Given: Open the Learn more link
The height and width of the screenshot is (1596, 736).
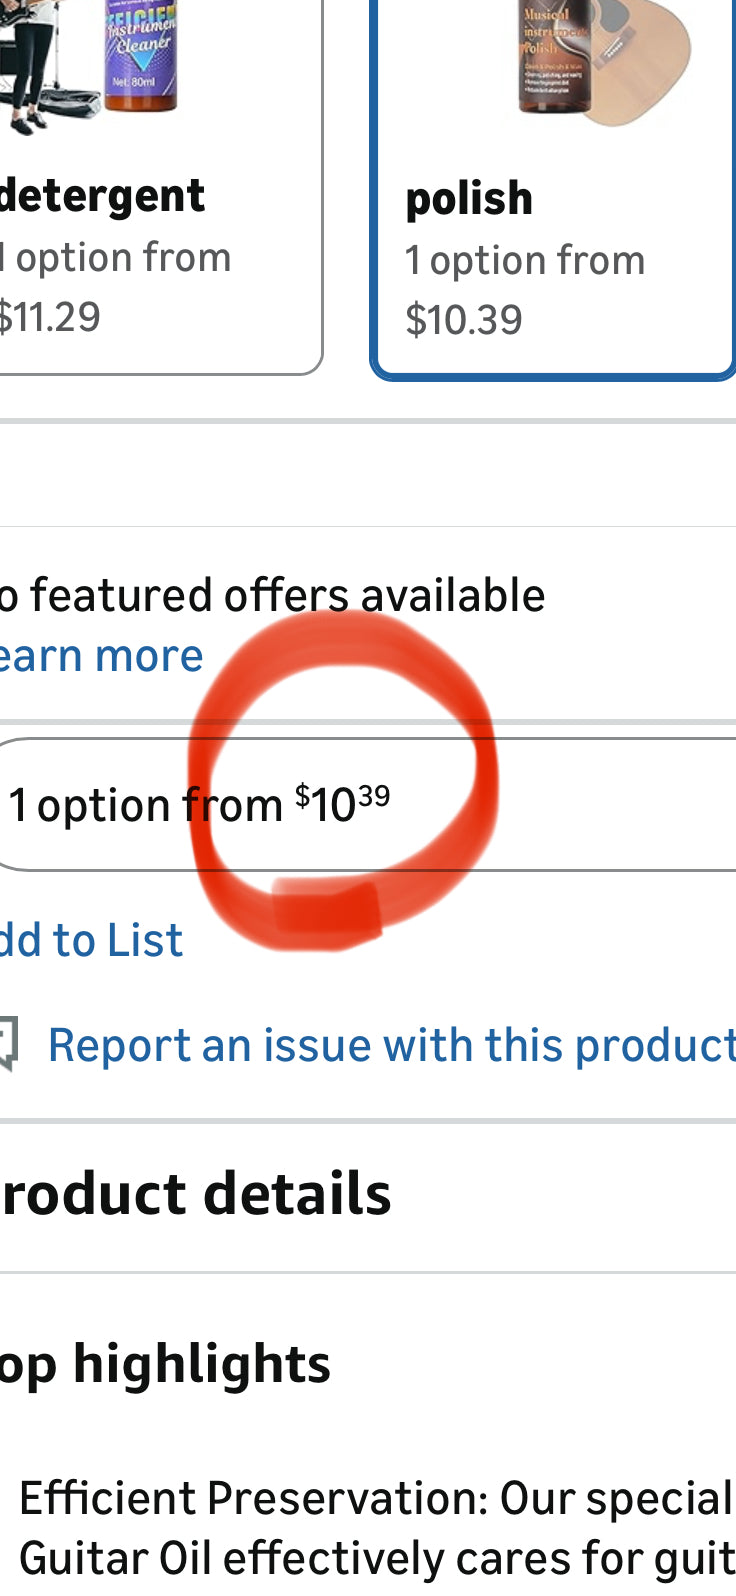Looking at the screenshot, I should click(x=101, y=656).
